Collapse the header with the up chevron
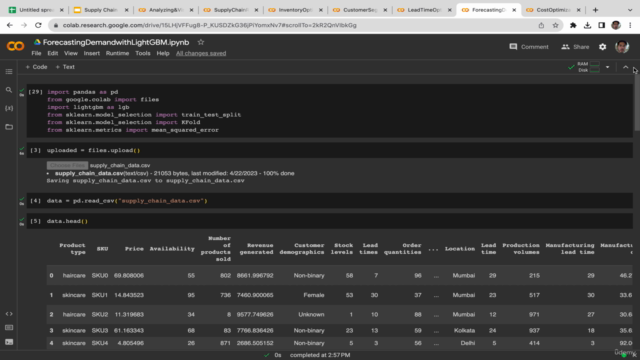 (x=625, y=67)
